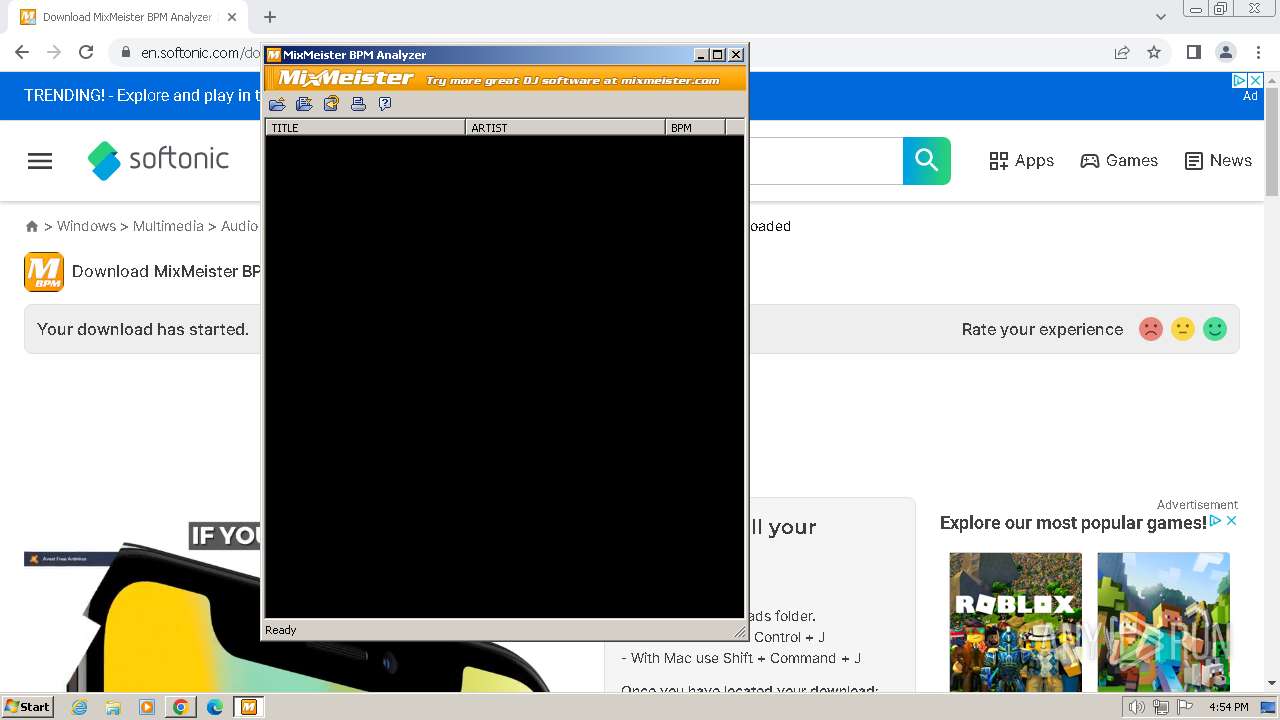Sort by the ARTIST column header
1280x720 pixels.
tap(565, 127)
